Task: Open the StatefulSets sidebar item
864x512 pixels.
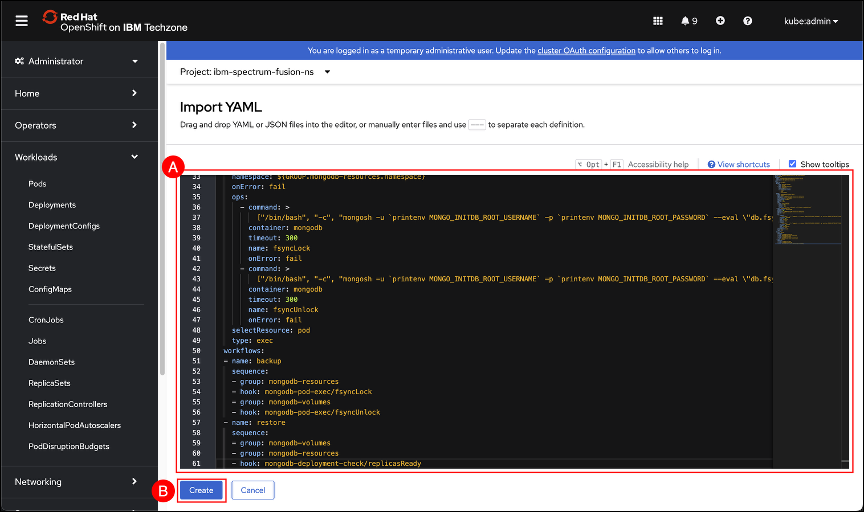Action: coord(50,247)
